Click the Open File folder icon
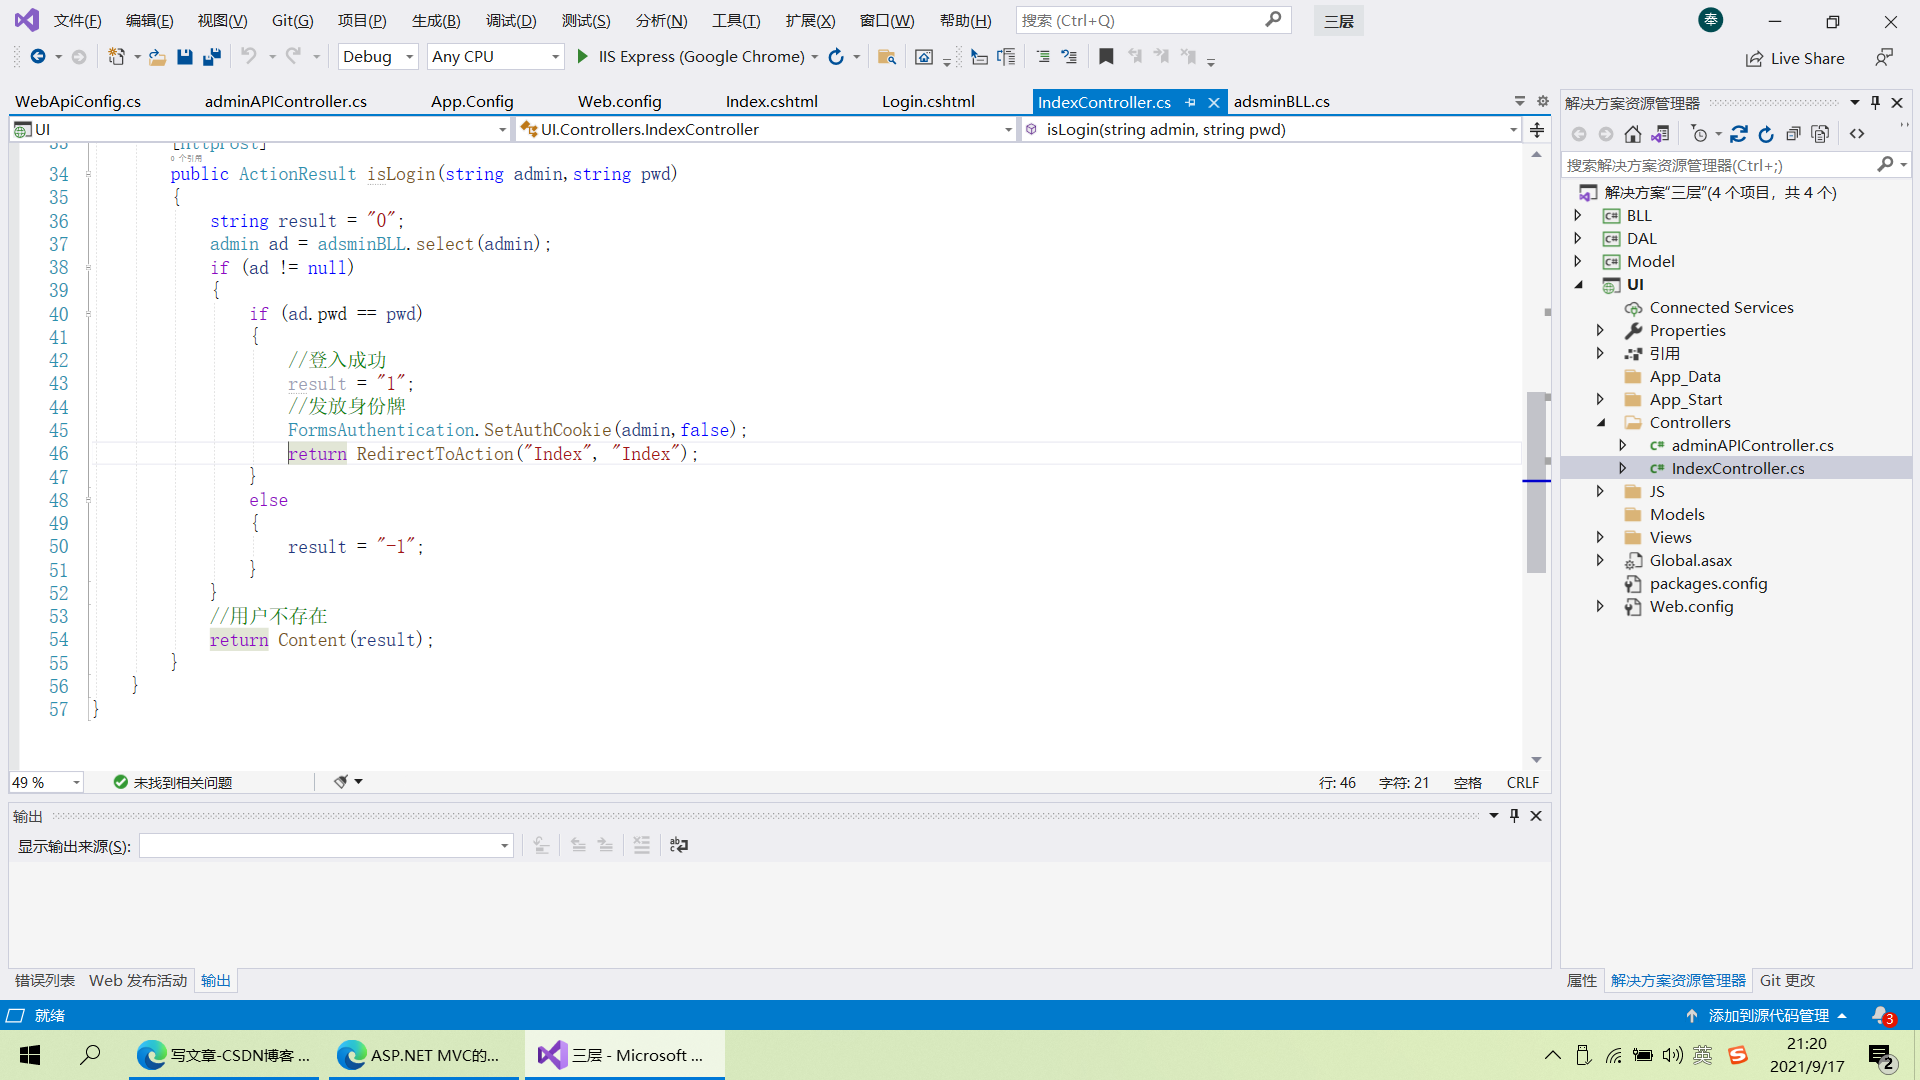Image resolution: width=1920 pixels, height=1080 pixels. [x=157, y=57]
